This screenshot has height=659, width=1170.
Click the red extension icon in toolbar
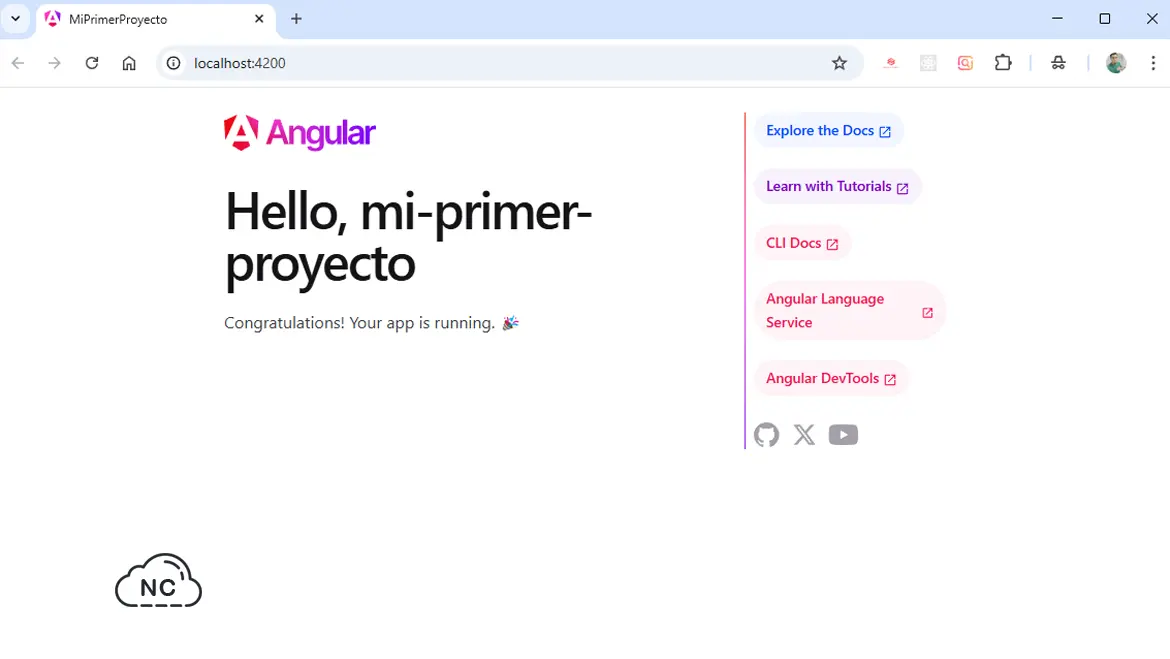coord(890,63)
